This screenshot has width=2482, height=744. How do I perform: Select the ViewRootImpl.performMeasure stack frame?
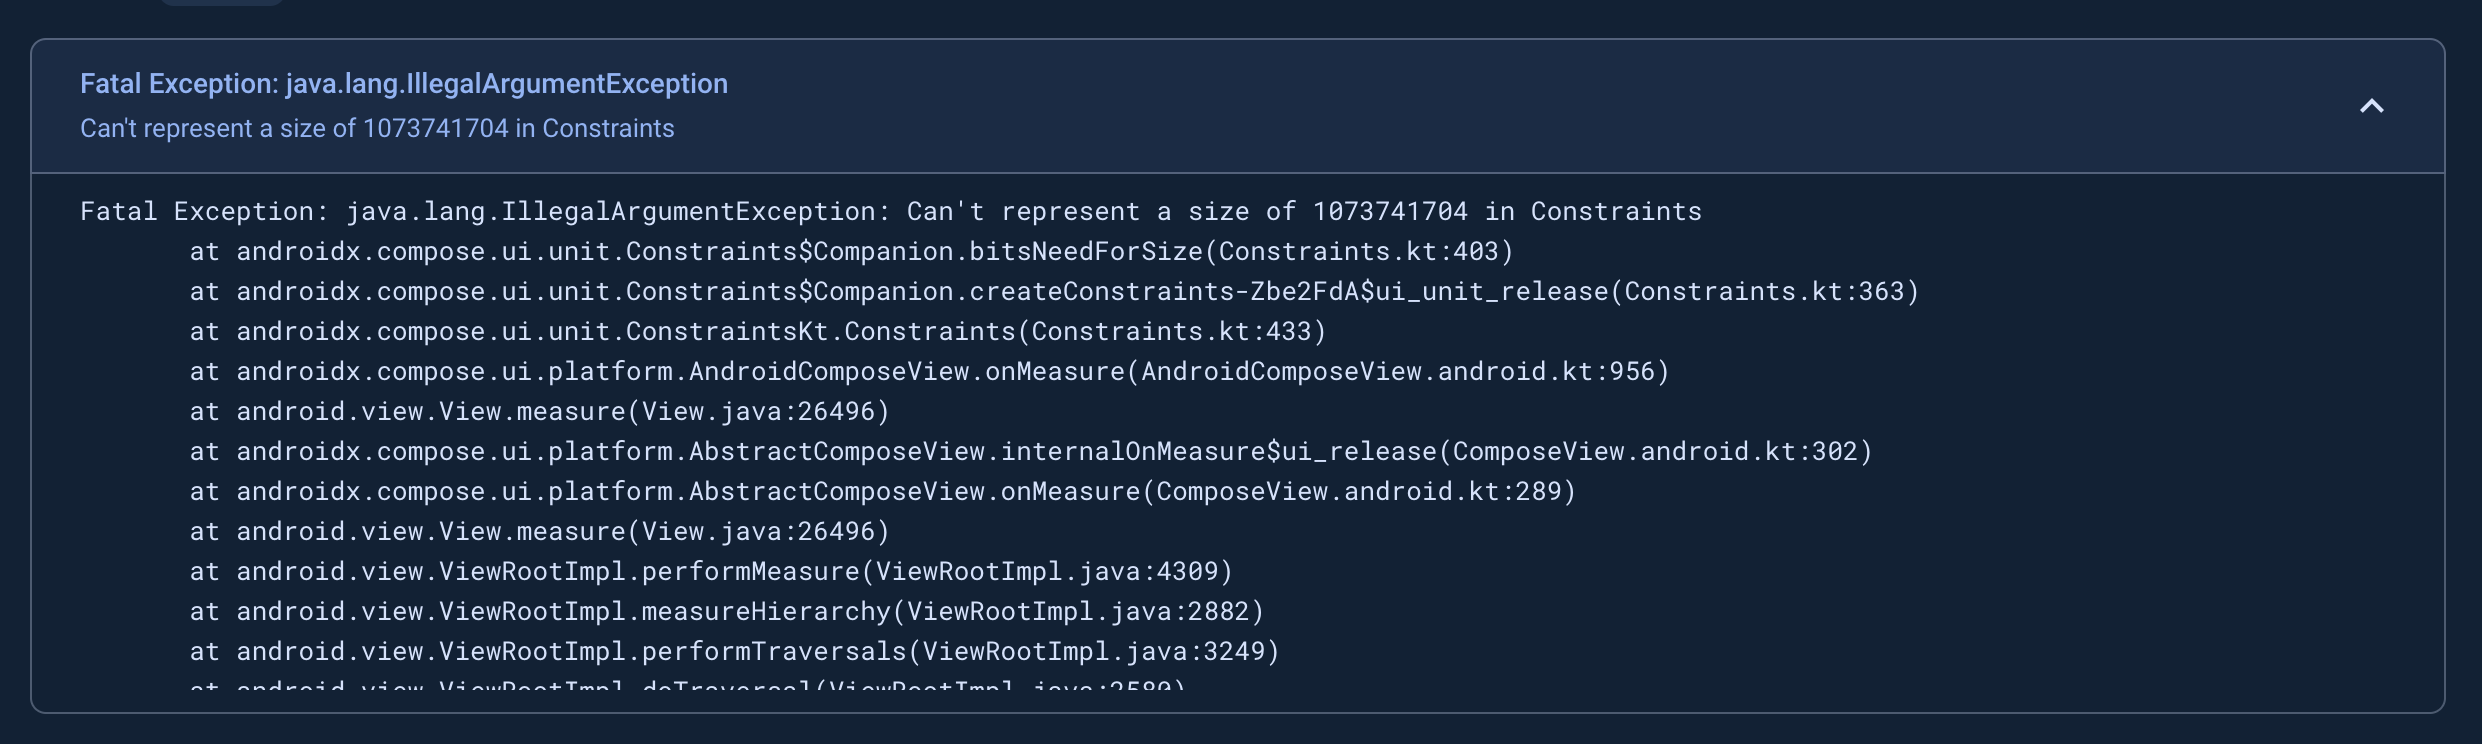pyautogui.click(x=711, y=572)
